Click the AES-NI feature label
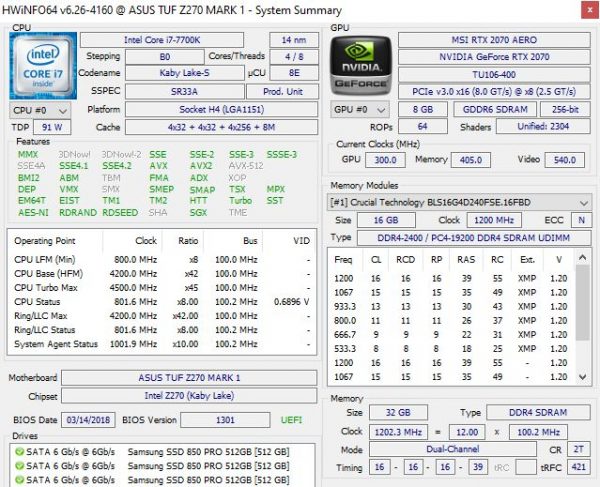This screenshot has width=600, height=487. (33, 212)
